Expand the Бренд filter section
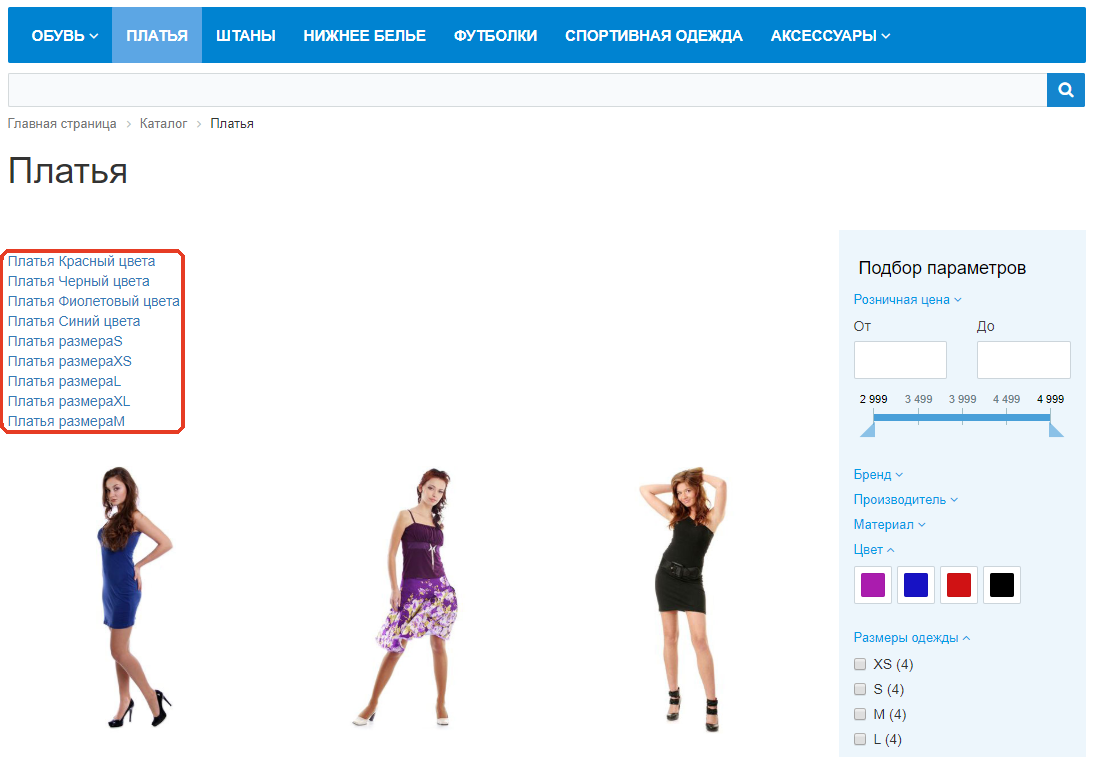1093x757 pixels. pyautogui.click(x=878, y=475)
